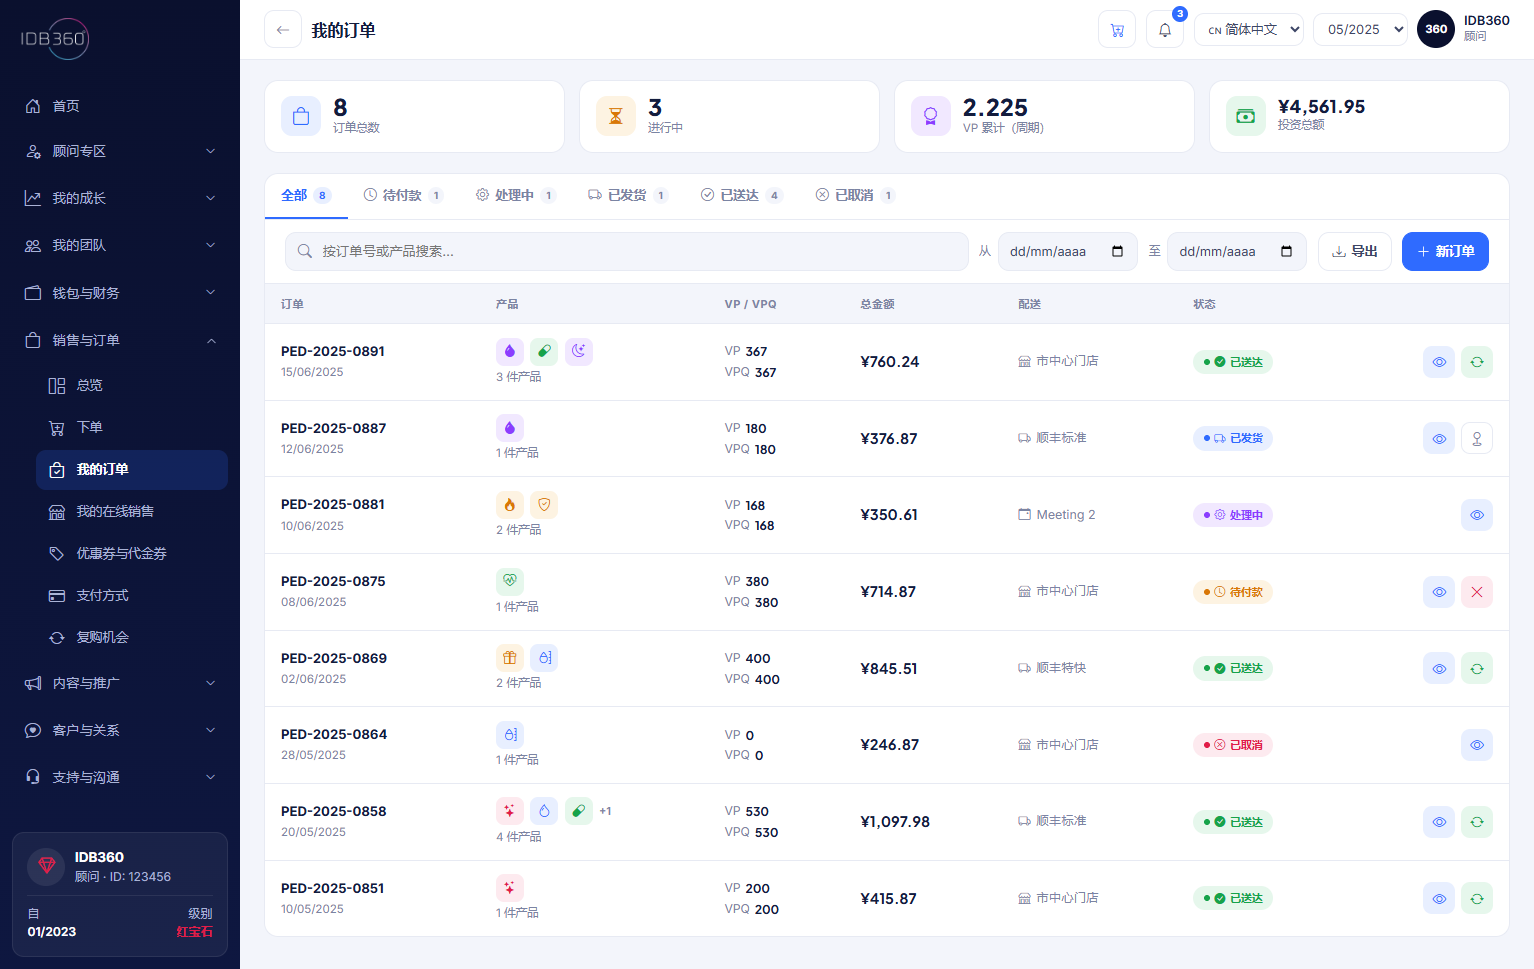View details of order PED-2025-0858
The height and width of the screenshot is (969, 1534).
coord(1439,822)
